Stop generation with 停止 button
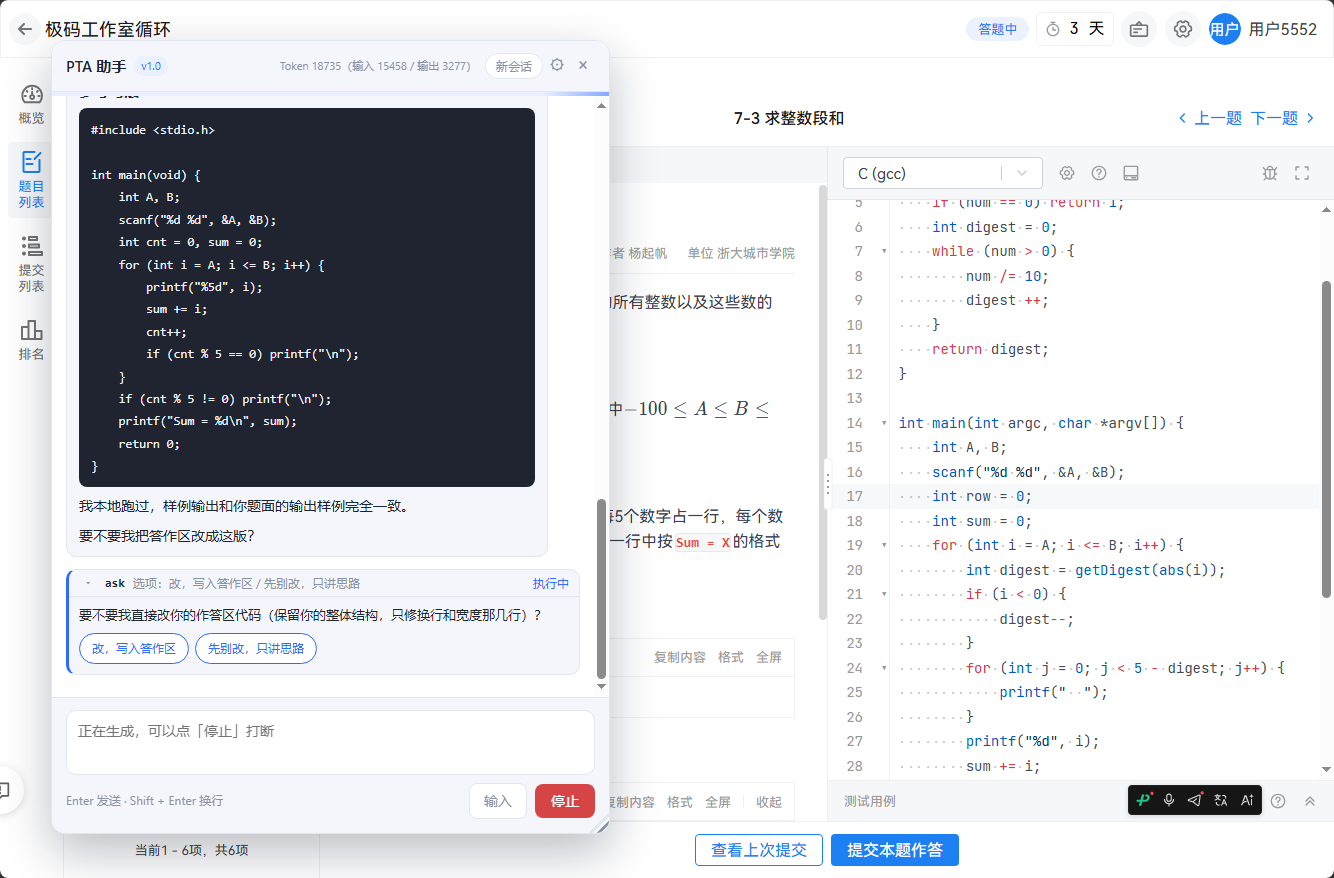 (x=565, y=801)
